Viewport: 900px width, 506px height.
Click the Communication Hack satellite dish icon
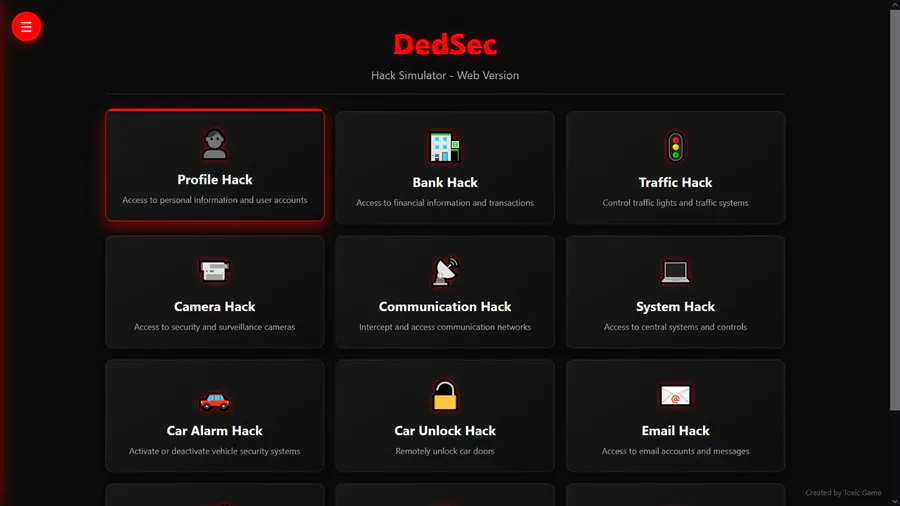click(x=445, y=271)
